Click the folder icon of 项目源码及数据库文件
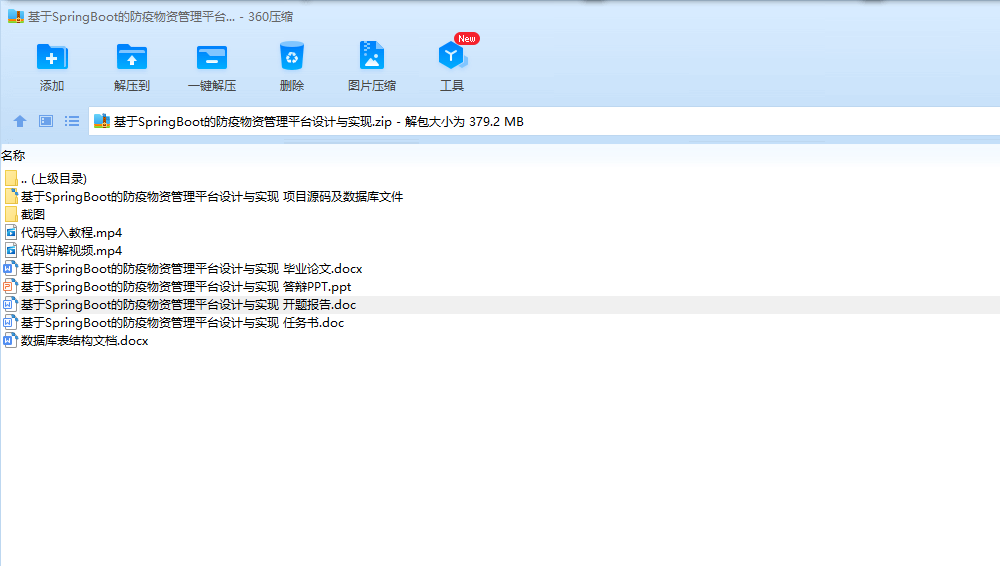 tap(11, 197)
